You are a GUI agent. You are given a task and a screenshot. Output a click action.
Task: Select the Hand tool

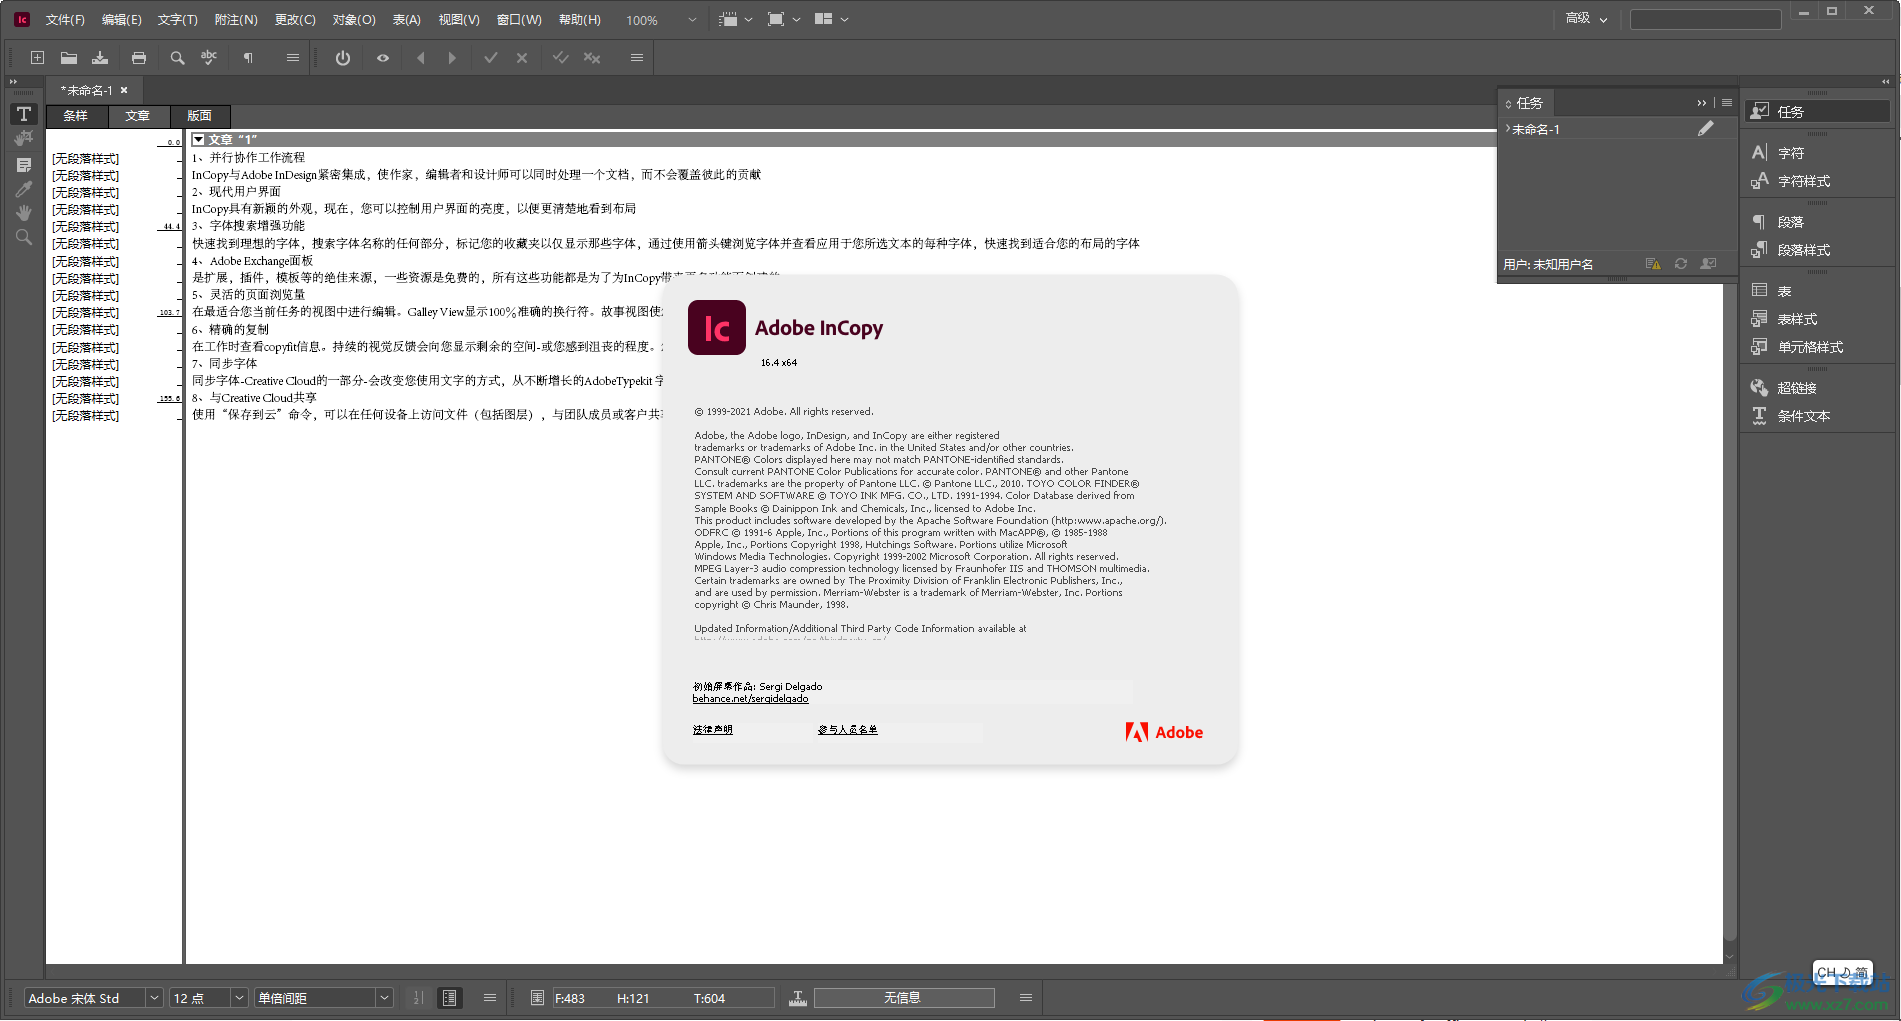23,211
